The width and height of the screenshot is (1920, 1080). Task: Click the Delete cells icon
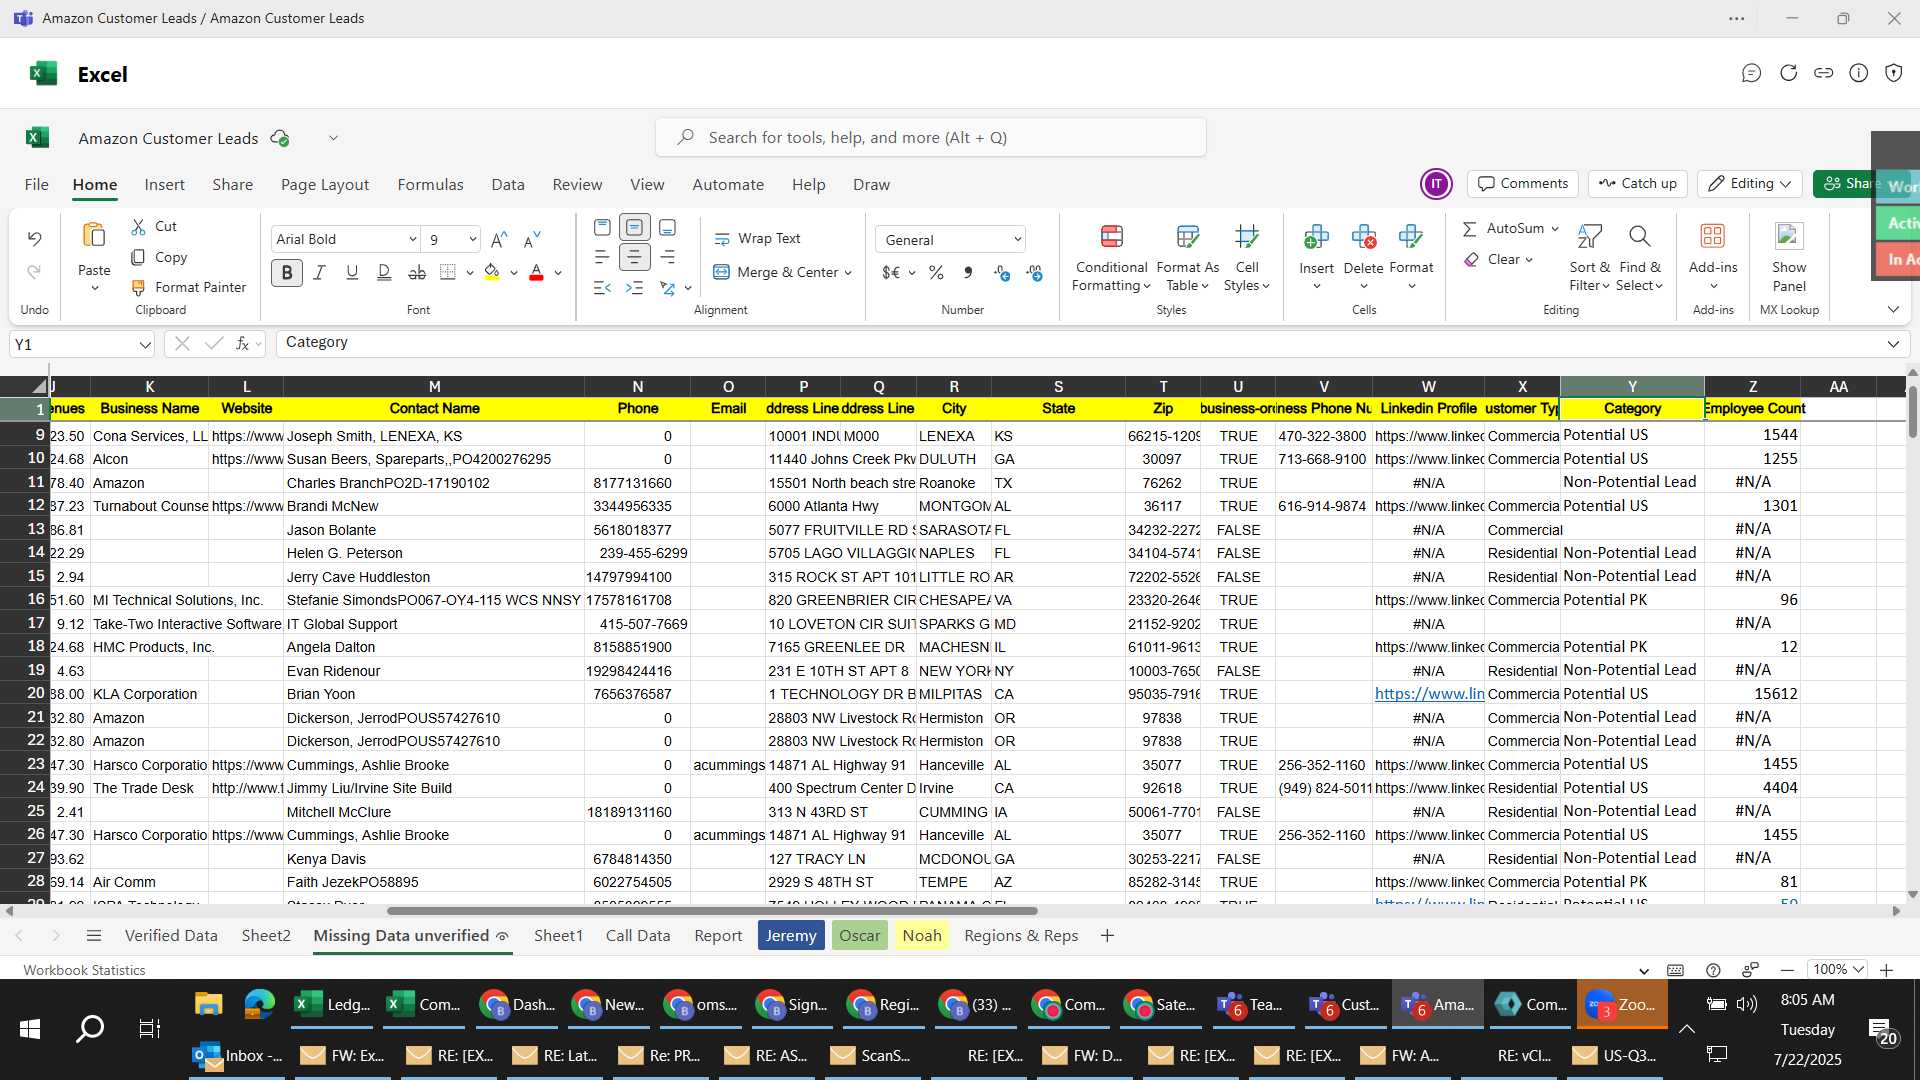click(1363, 237)
